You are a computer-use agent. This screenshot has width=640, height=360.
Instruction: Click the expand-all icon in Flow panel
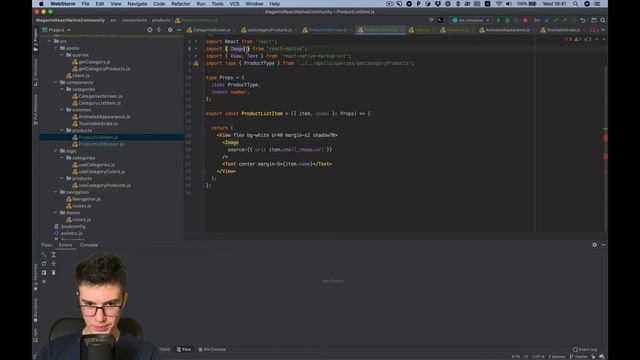click(x=53, y=255)
